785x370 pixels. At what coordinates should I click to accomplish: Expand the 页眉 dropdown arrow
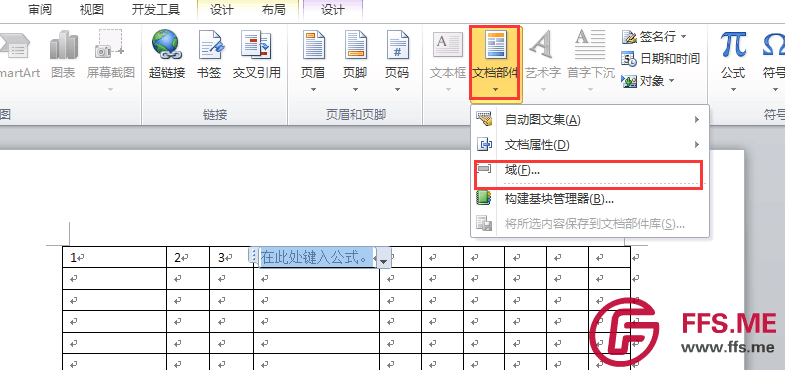(x=313, y=90)
